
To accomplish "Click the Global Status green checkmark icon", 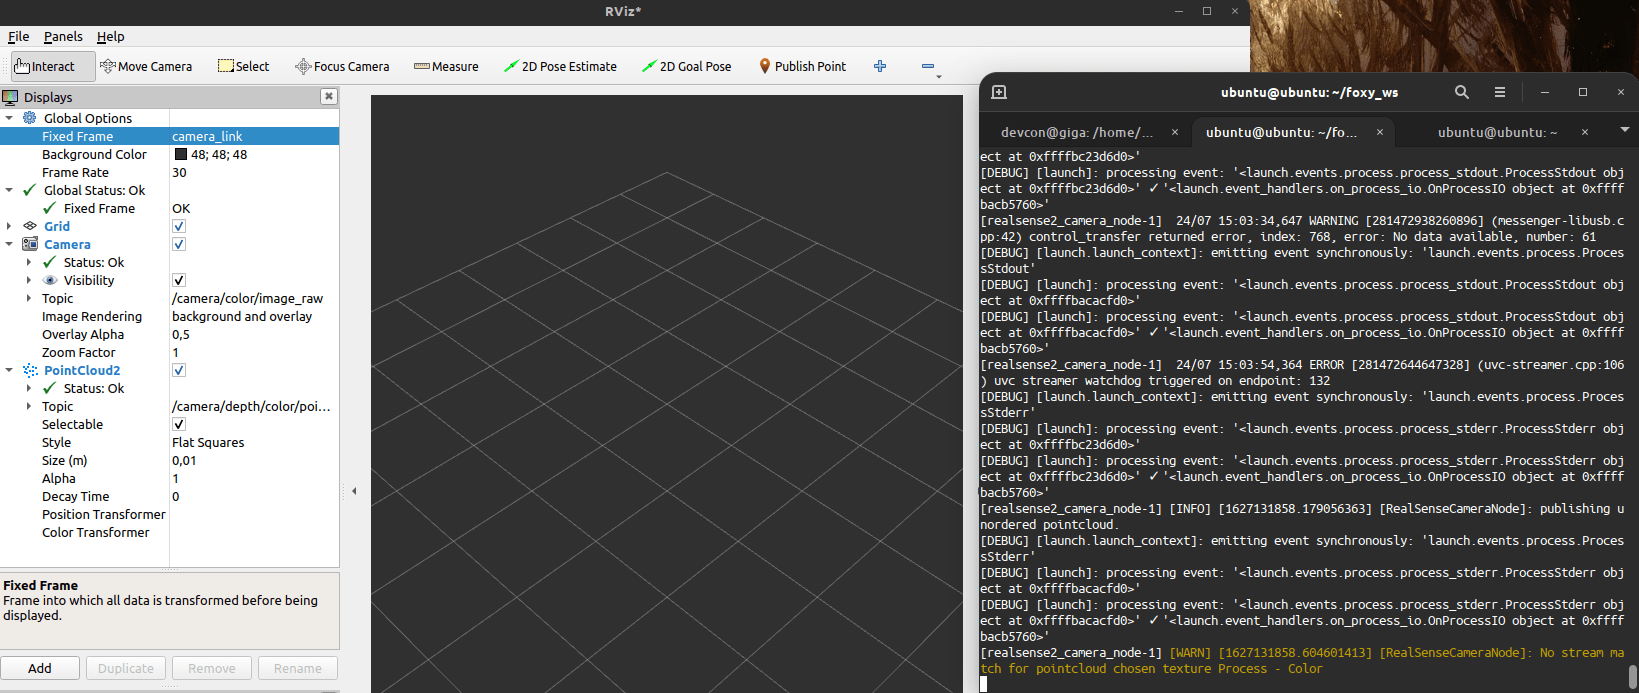I will pyautogui.click(x=30, y=190).
